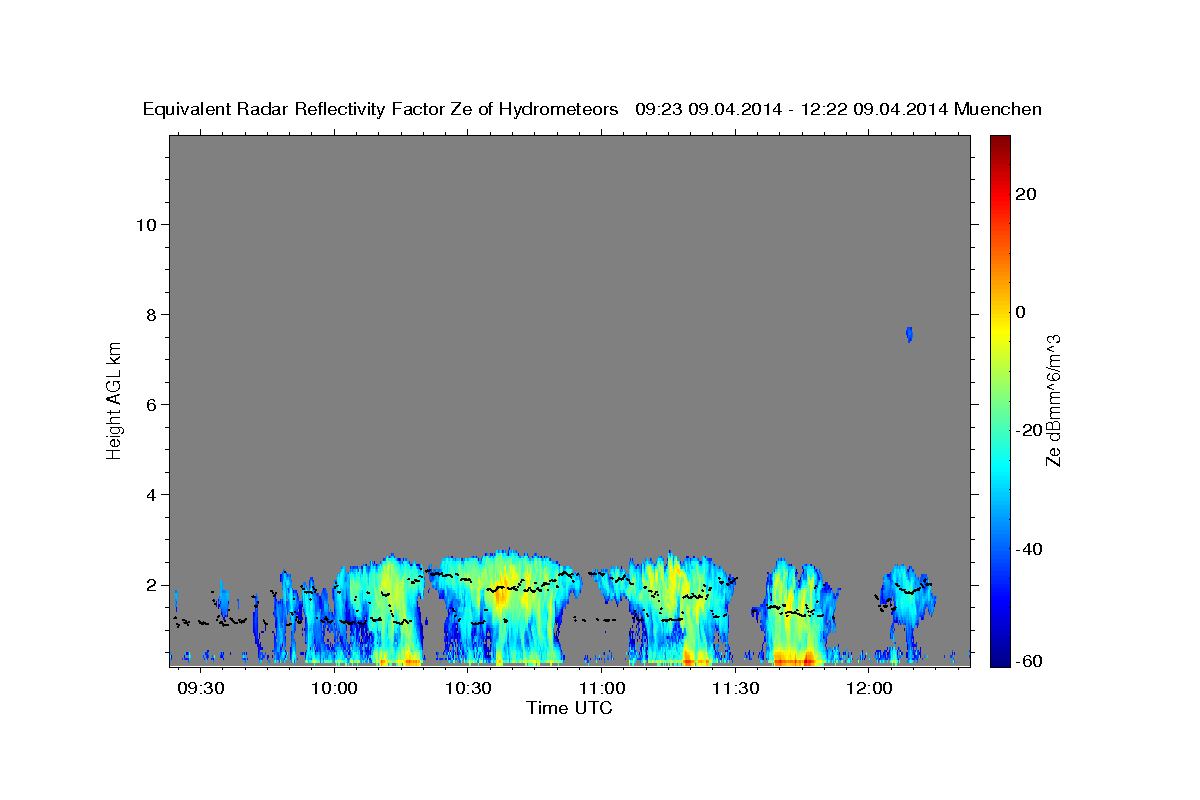Click the dark blue bottom of the colorbar
Viewport: 1200px width, 800px height.
[x=999, y=656]
